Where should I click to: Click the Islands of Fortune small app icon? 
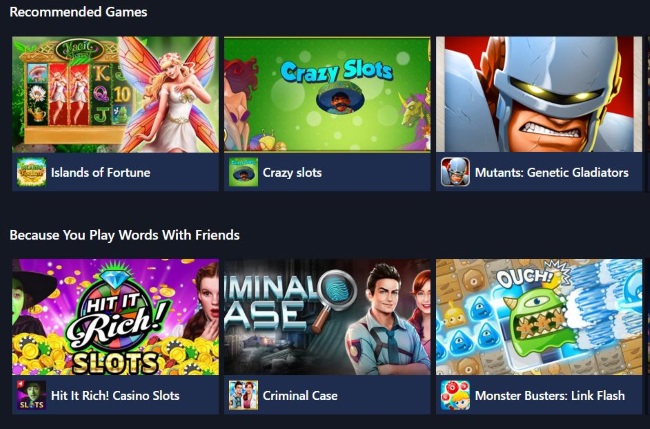[x=32, y=172]
